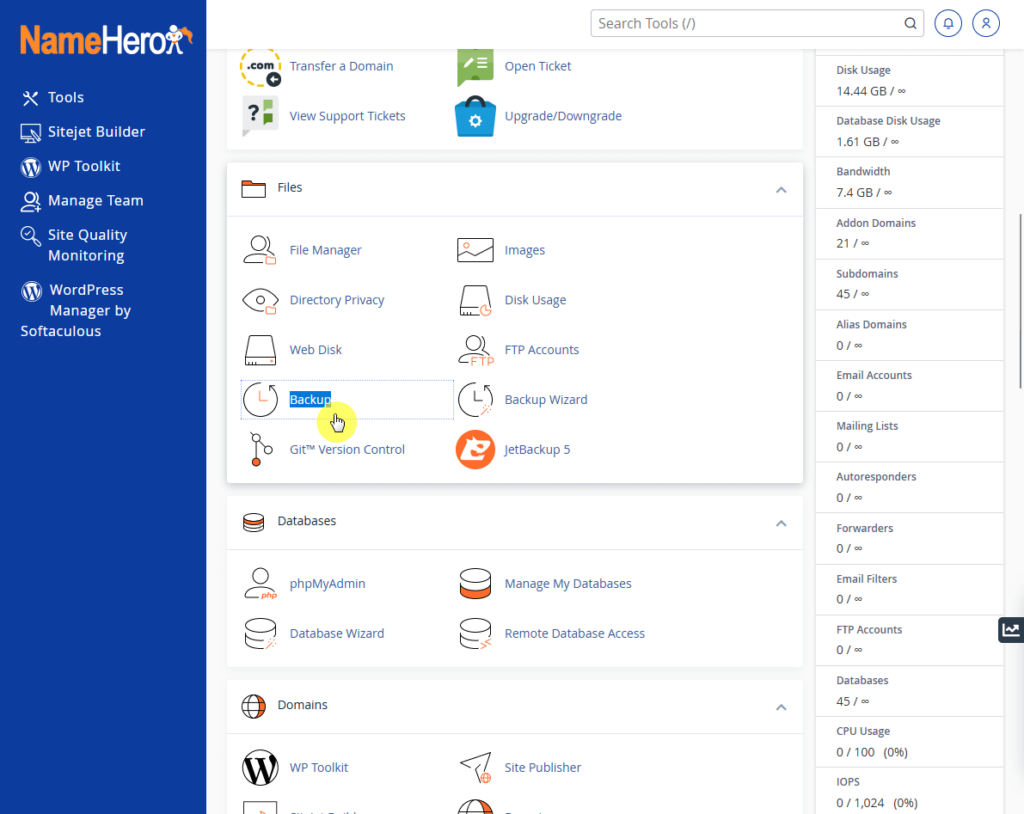Screen dimensions: 1024x814
Task: Click the Bandwidth value 7.4 GB
Action: click(x=863, y=193)
